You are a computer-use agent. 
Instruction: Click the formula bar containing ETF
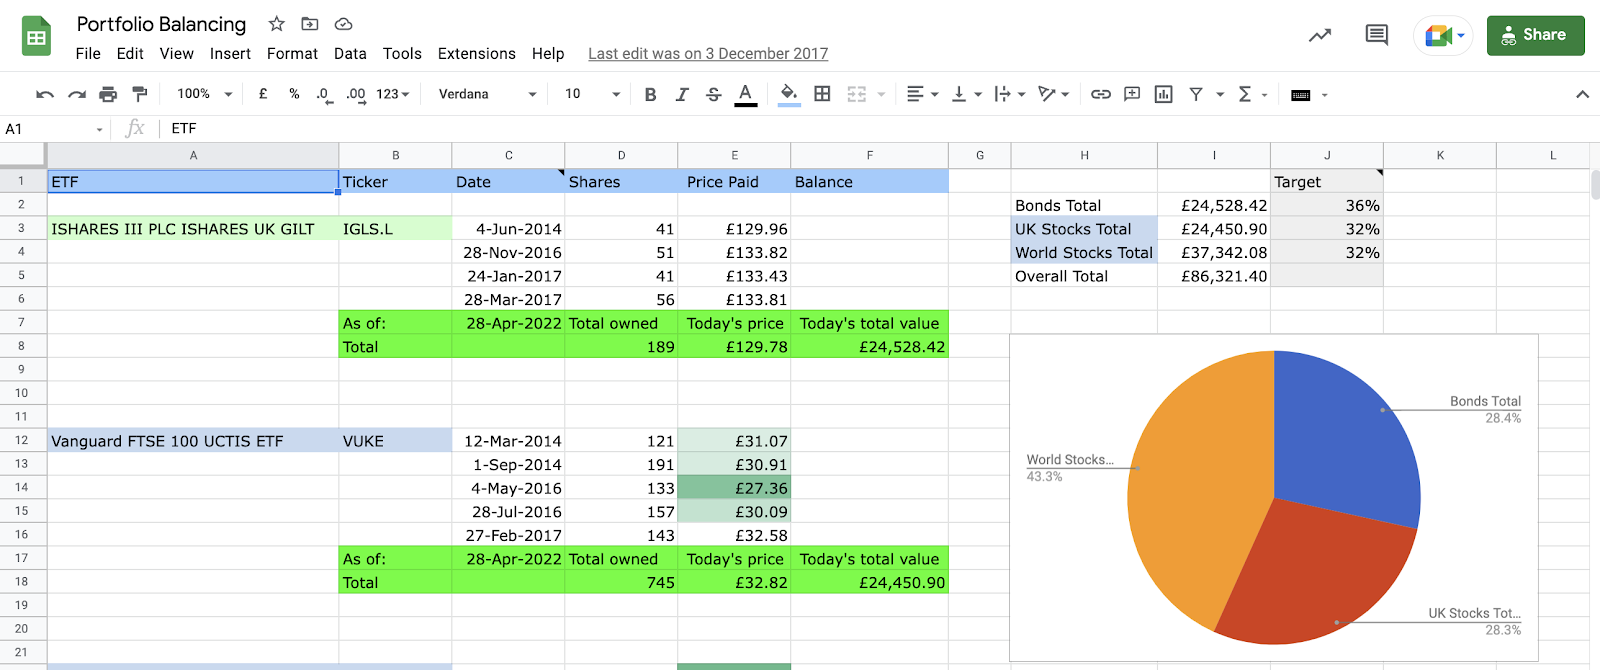[880, 128]
